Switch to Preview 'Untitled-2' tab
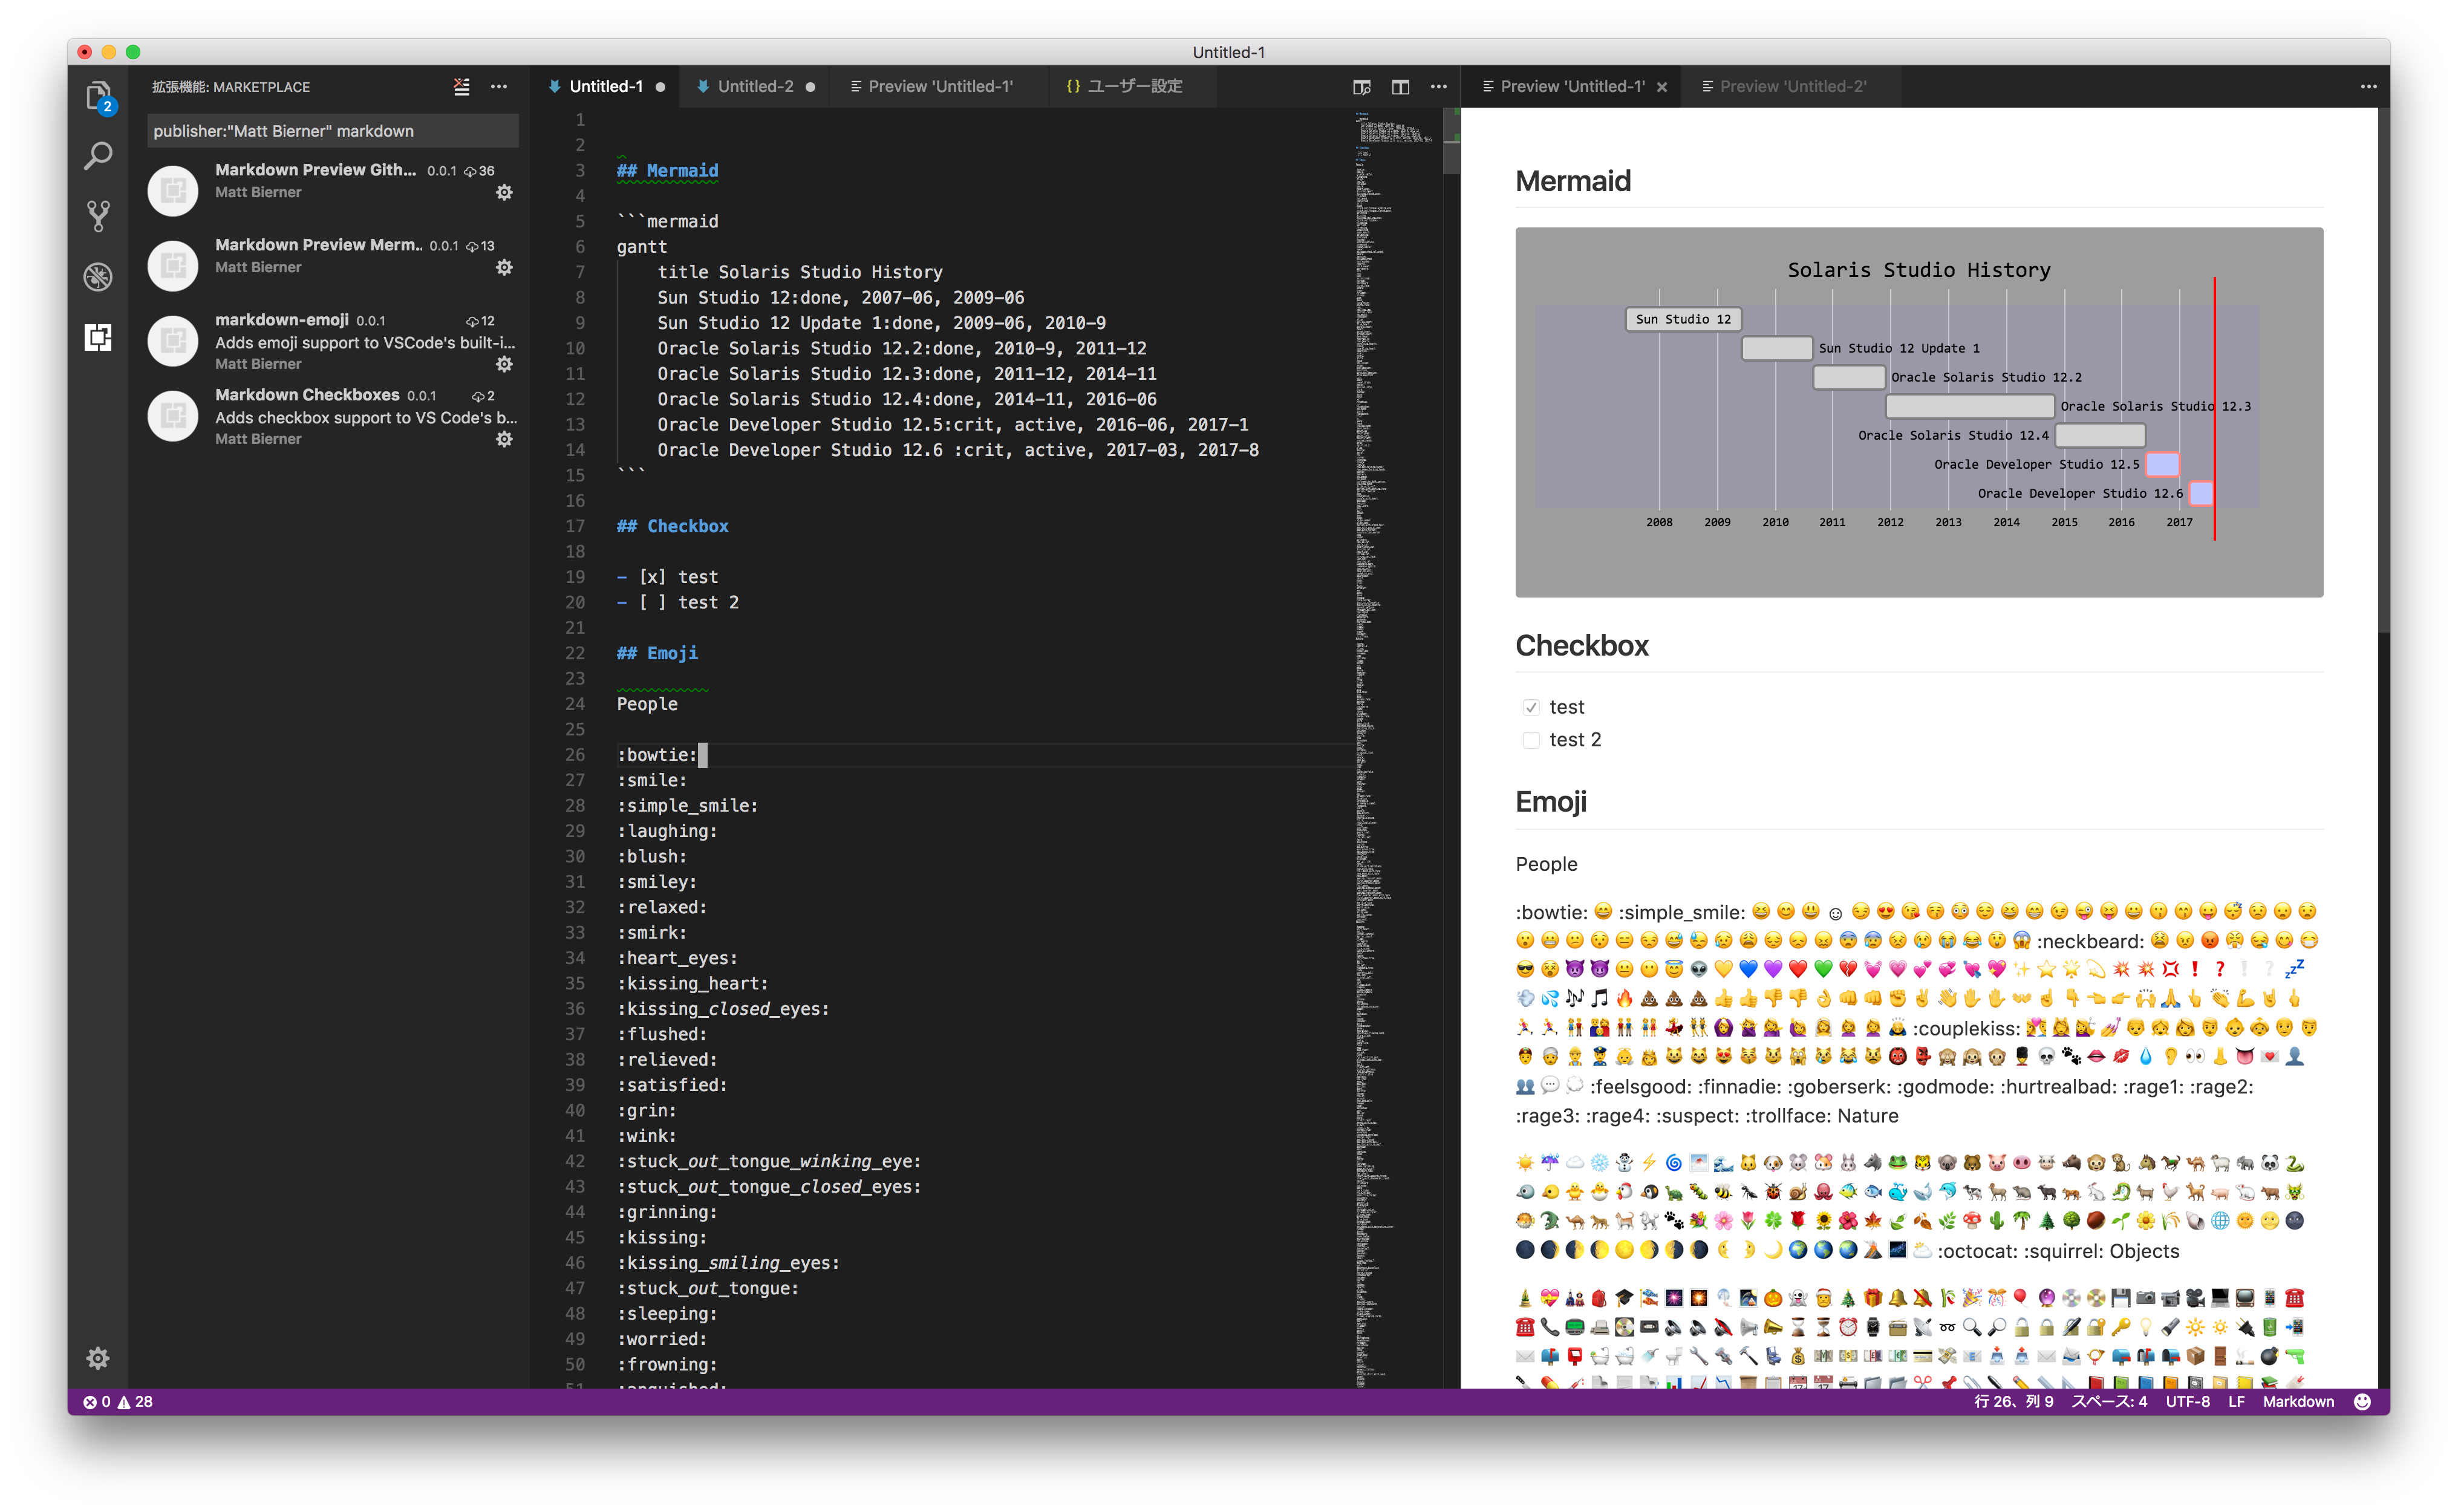This screenshot has width=2458, height=1512. 1792,87
